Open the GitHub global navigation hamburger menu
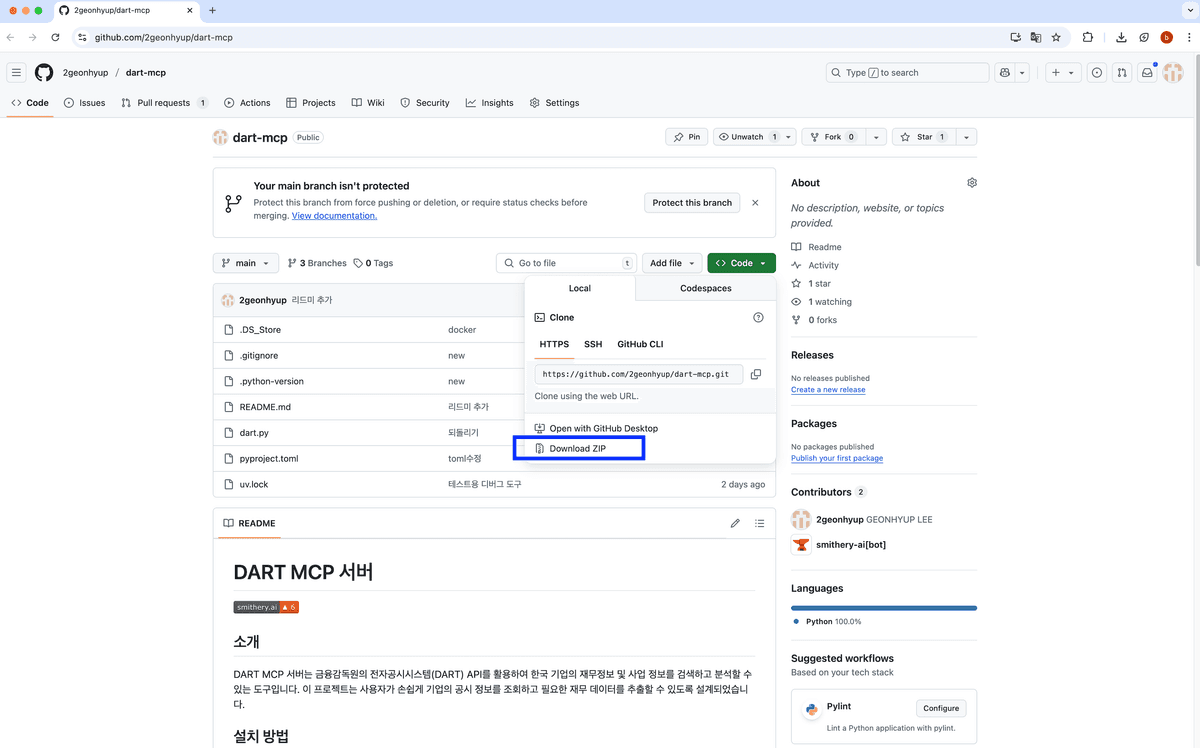This screenshot has width=1200, height=748. 16,73
